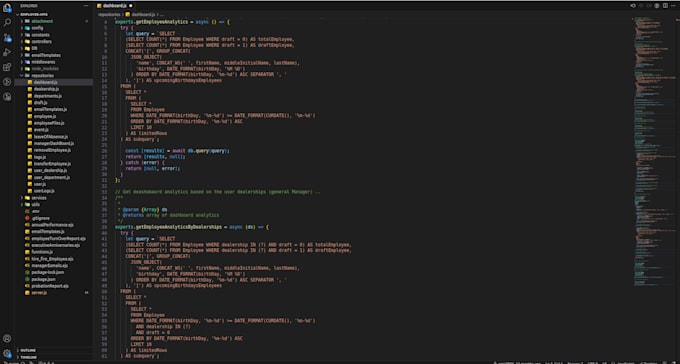Image resolution: width=680 pixels, height=364 pixels.
Task: Click the unsaved dot on dashboard.js tab
Action: [131, 6]
